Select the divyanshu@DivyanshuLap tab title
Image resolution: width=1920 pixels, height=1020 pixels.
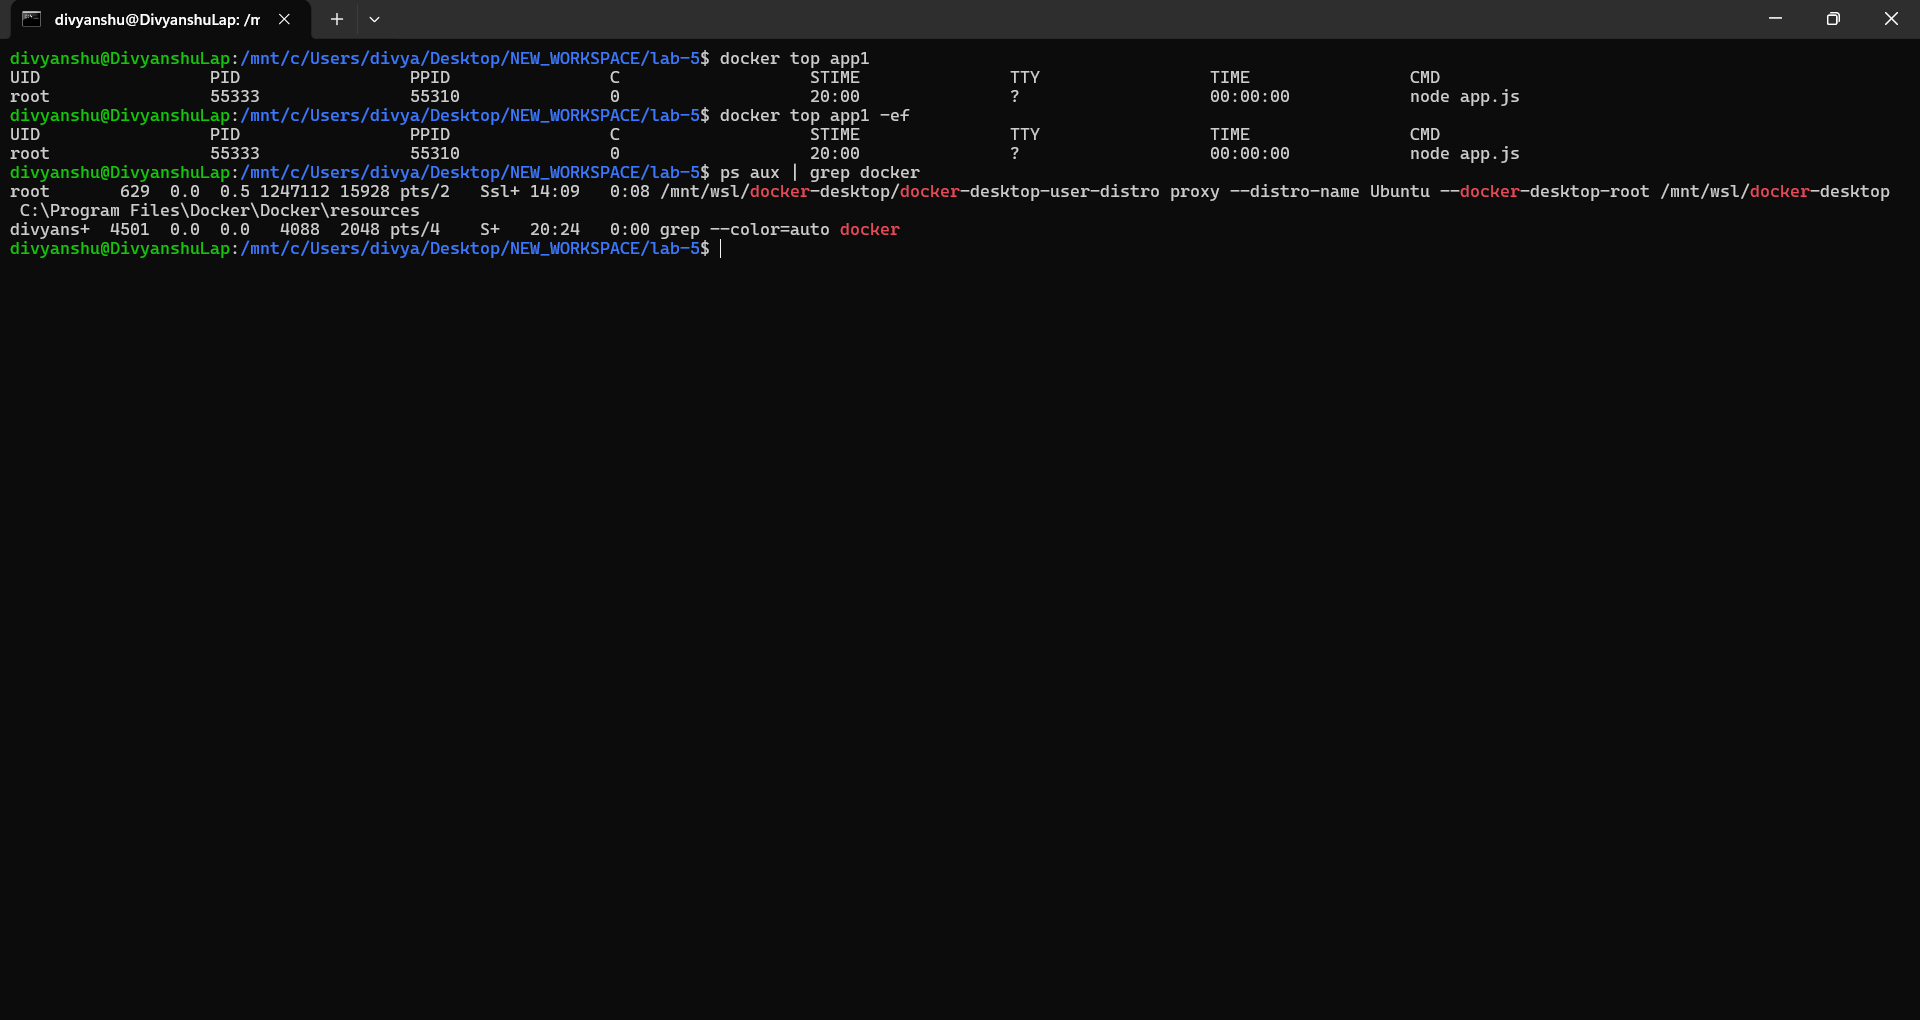[157, 20]
